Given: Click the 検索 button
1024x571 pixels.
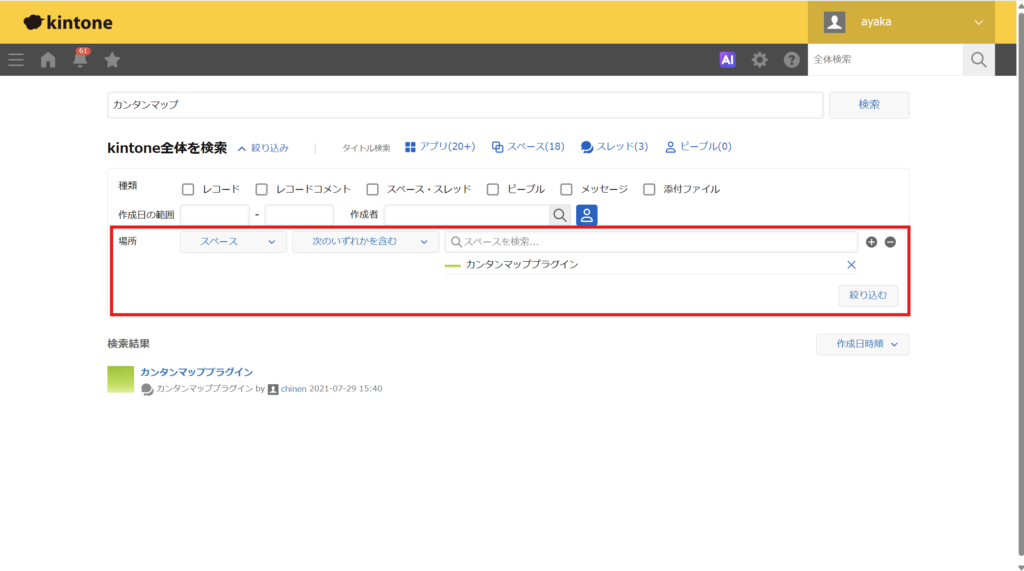Looking at the screenshot, I should [869, 105].
